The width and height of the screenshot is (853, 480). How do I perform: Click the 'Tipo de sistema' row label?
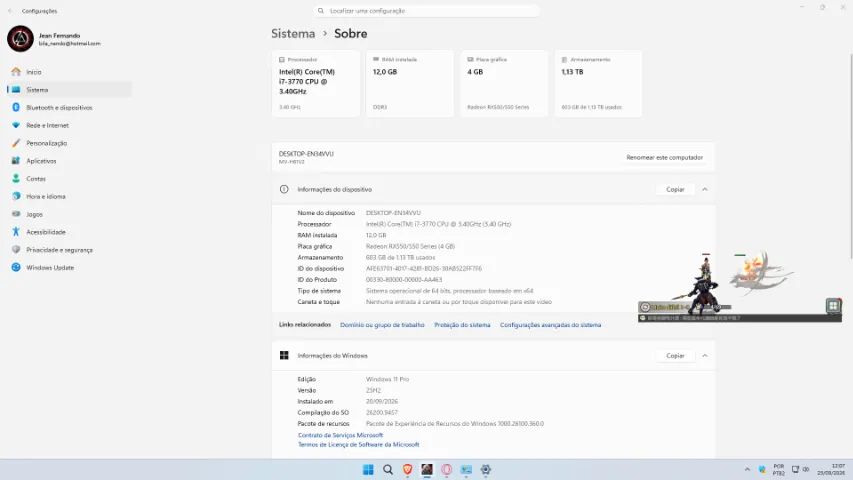(x=319, y=291)
